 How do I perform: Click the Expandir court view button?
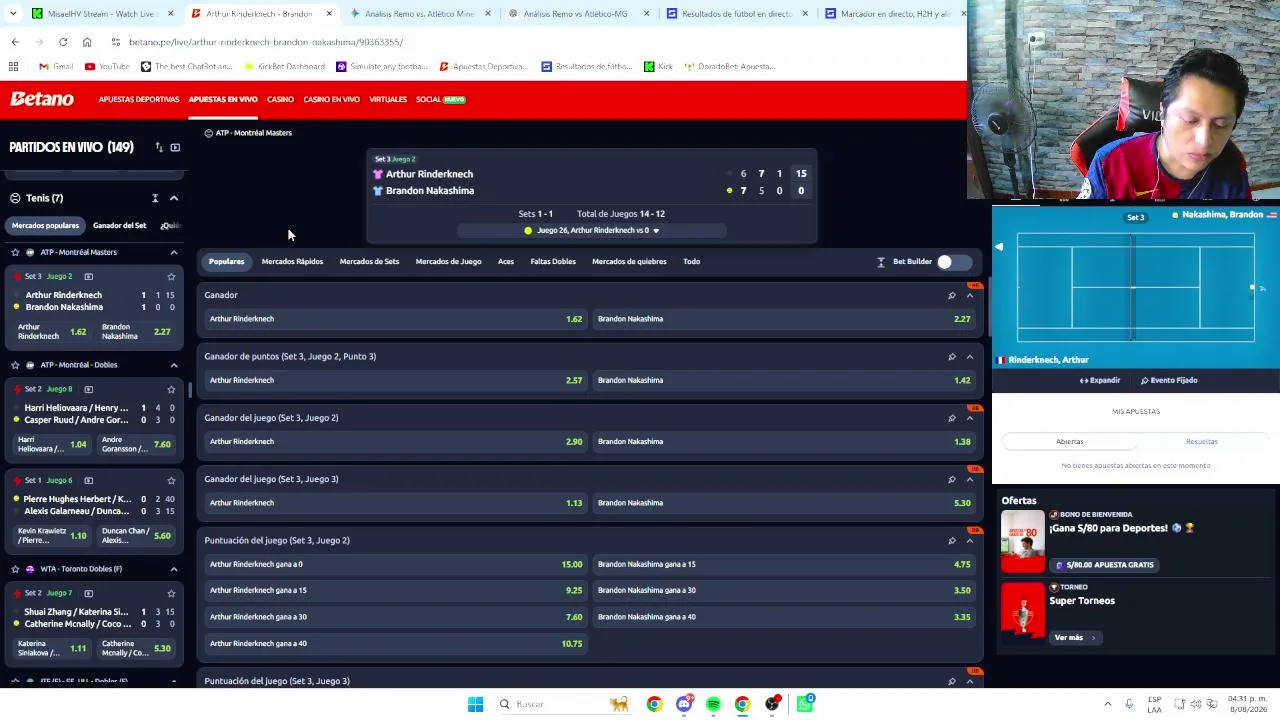1100,380
